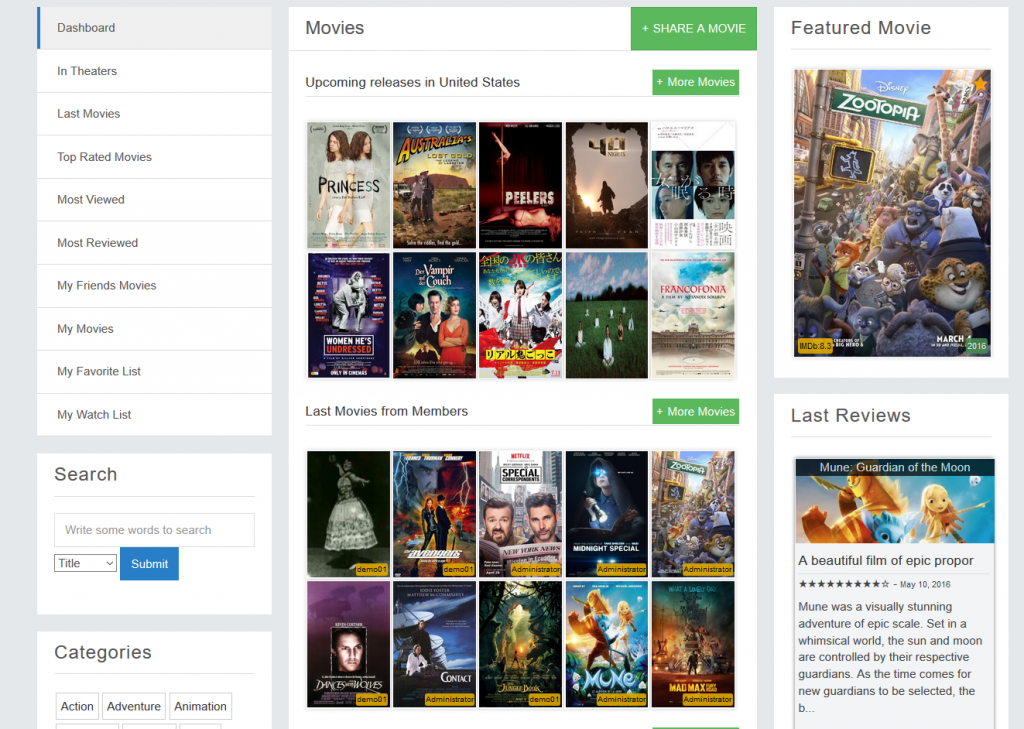This screenshot has width=1024, height=729.
Task: Open Most Reviewed list
Action: click(x=154, y=243)
